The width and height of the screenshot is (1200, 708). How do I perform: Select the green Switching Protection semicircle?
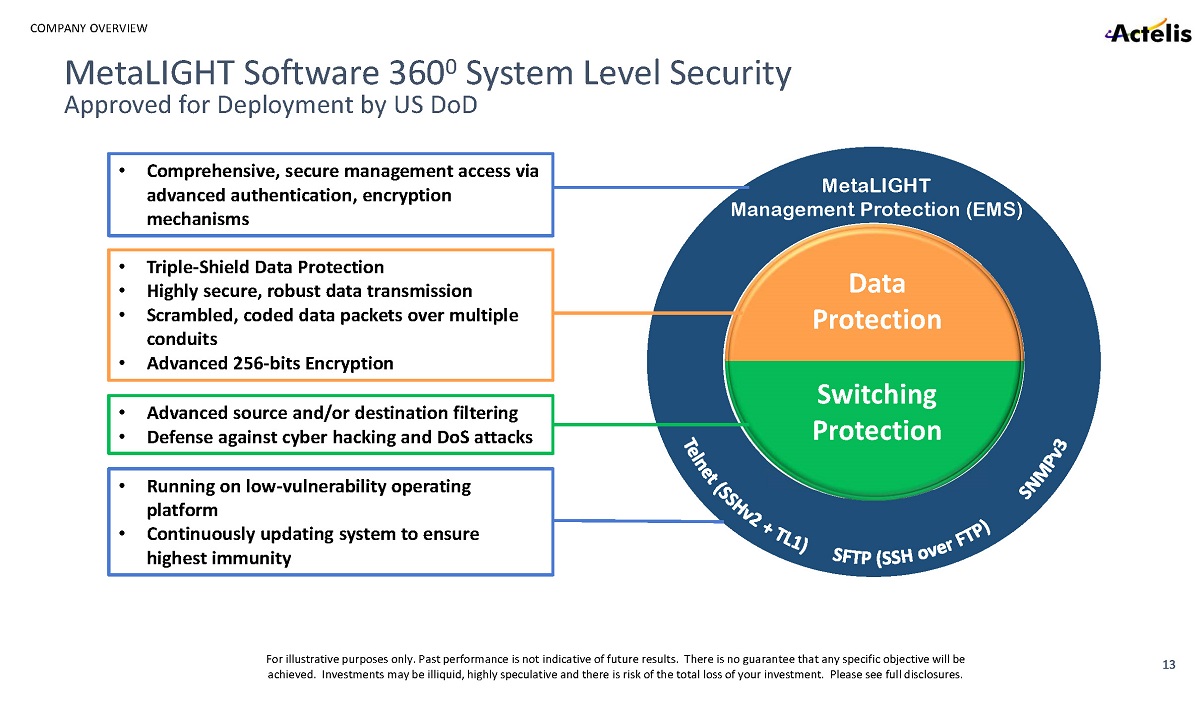tap(876, 412)
